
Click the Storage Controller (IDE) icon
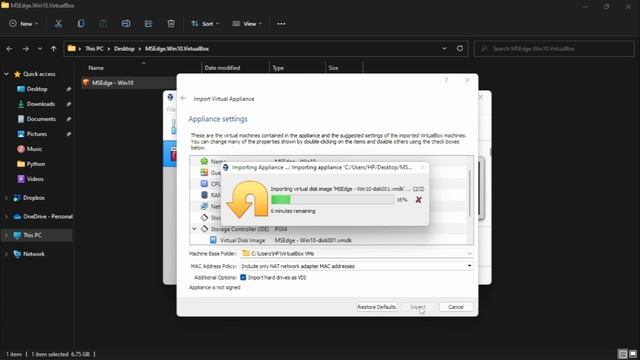(204, 229)
